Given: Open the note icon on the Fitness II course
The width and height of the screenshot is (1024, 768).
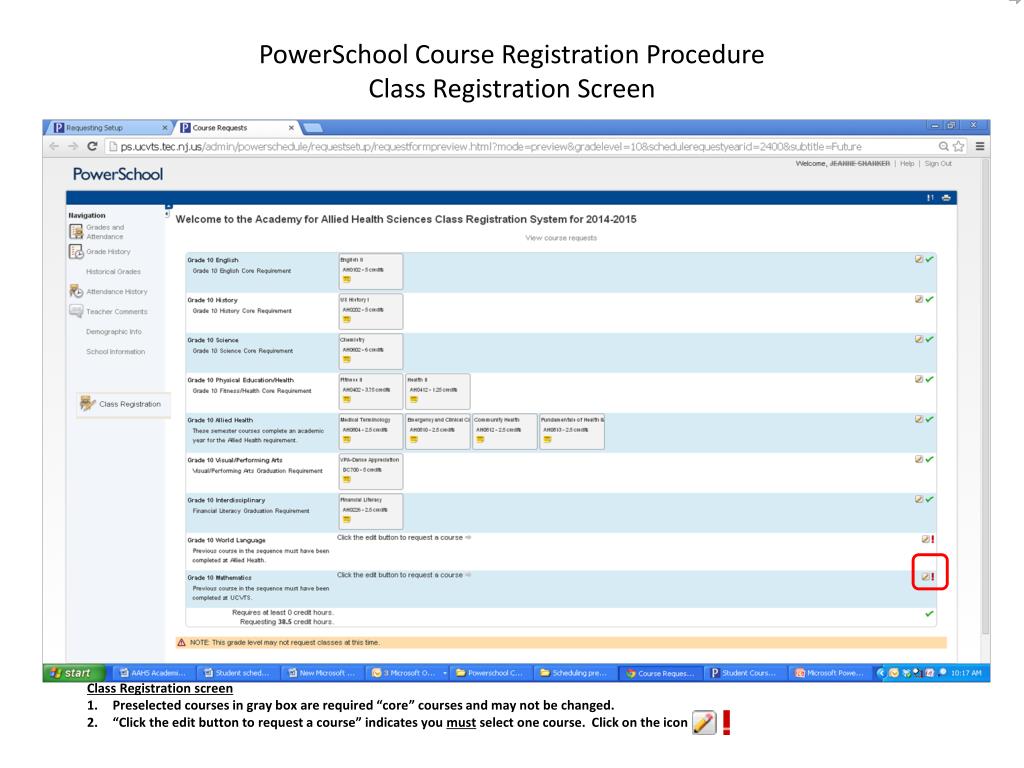Looking at the screenshot, I should 347,399.
